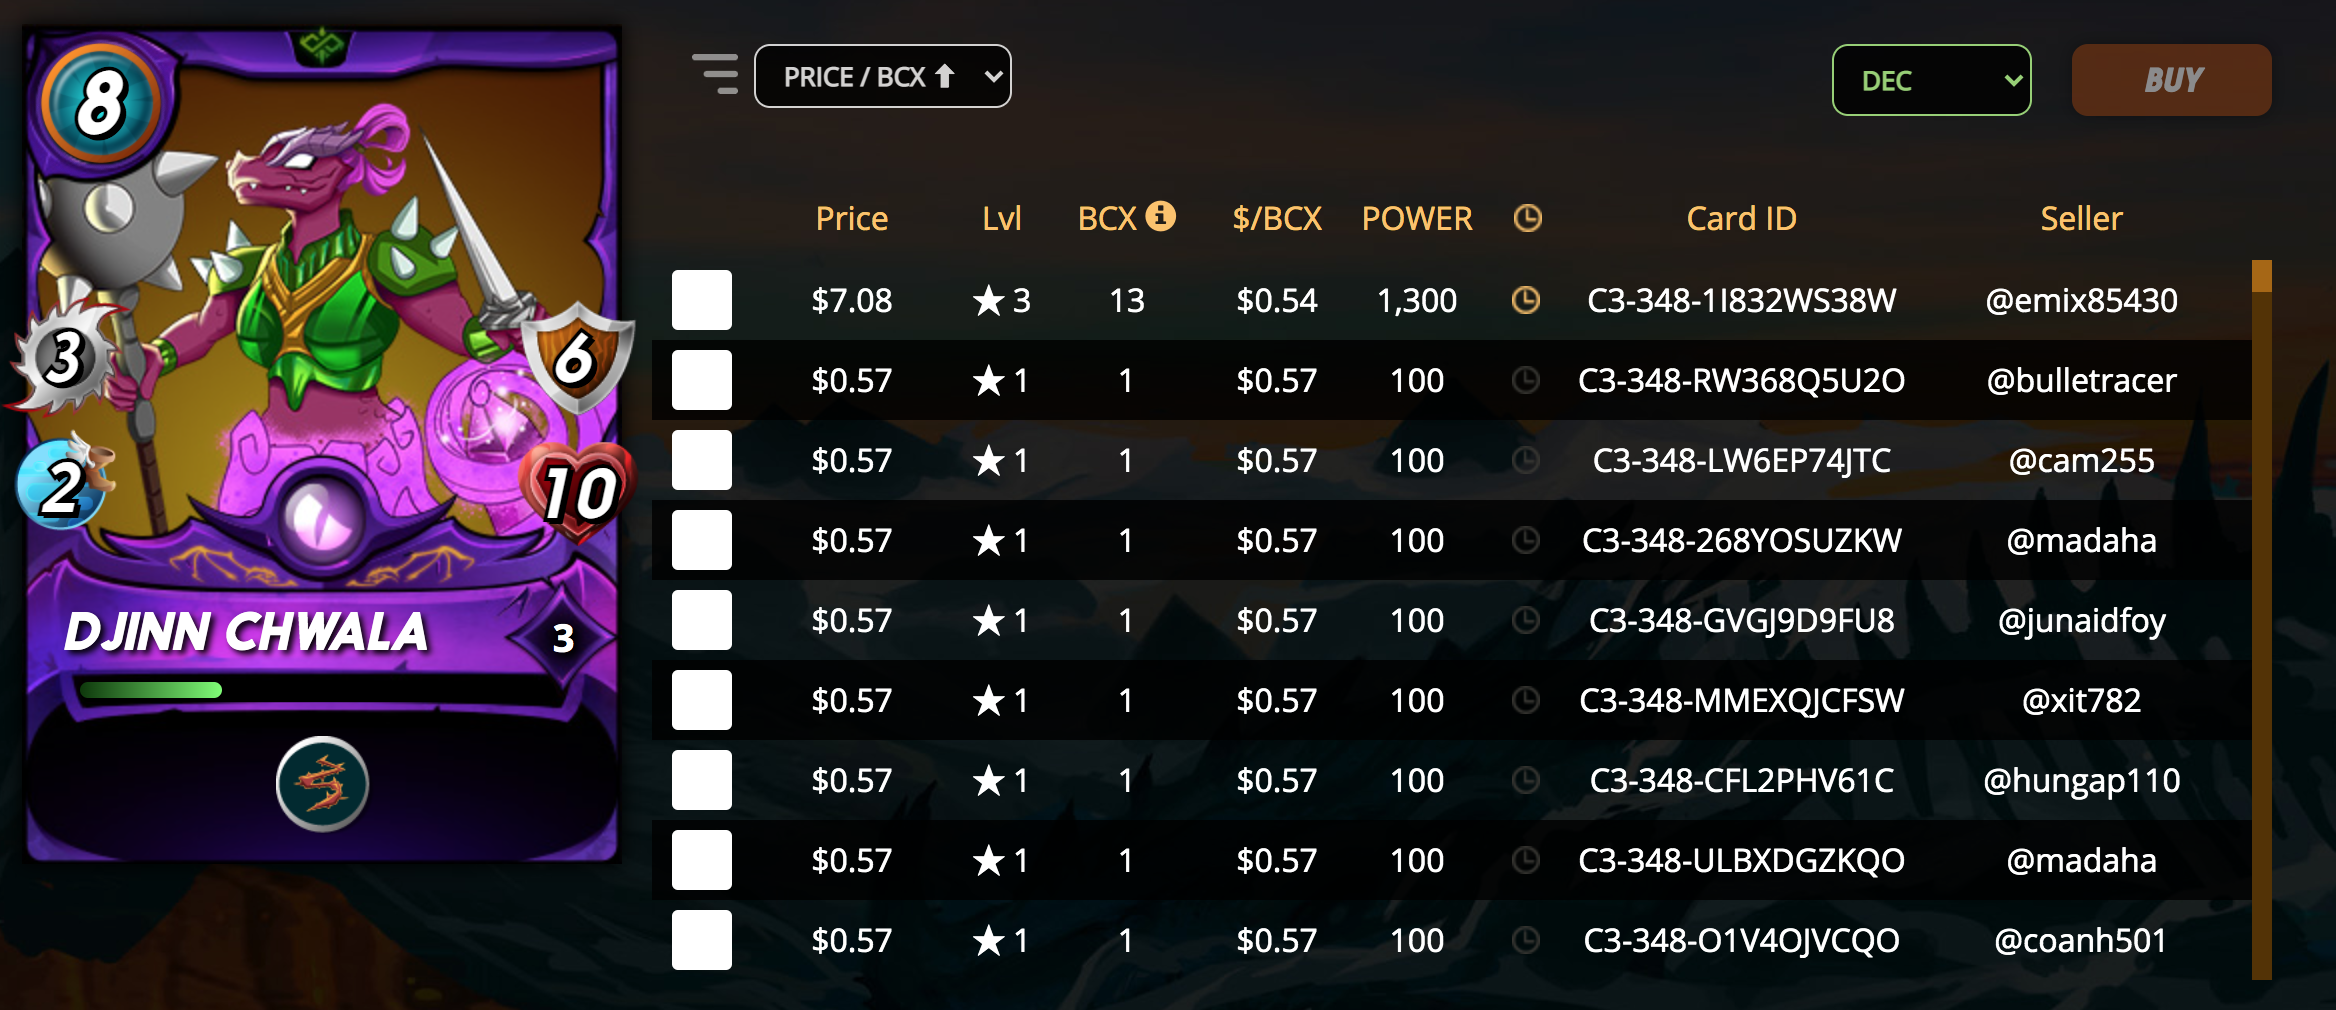Click the POWER column header
This screenshot has width=2336, height=1010.
(x=1417, y=218)
